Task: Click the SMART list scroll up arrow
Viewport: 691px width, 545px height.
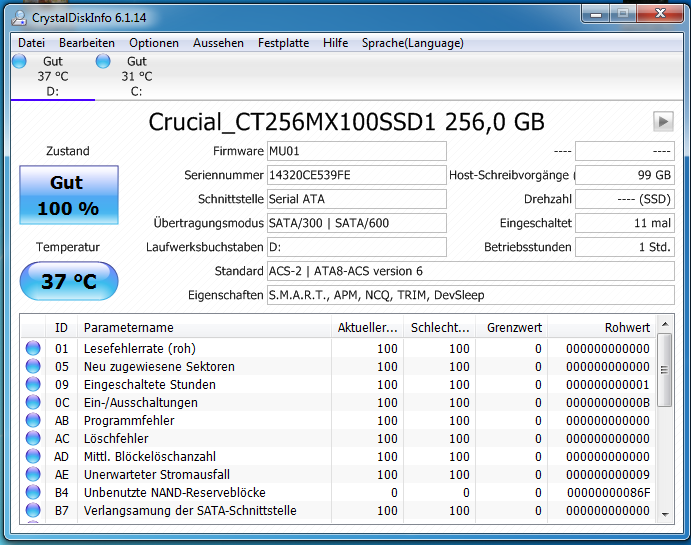Action: point(665,324)
